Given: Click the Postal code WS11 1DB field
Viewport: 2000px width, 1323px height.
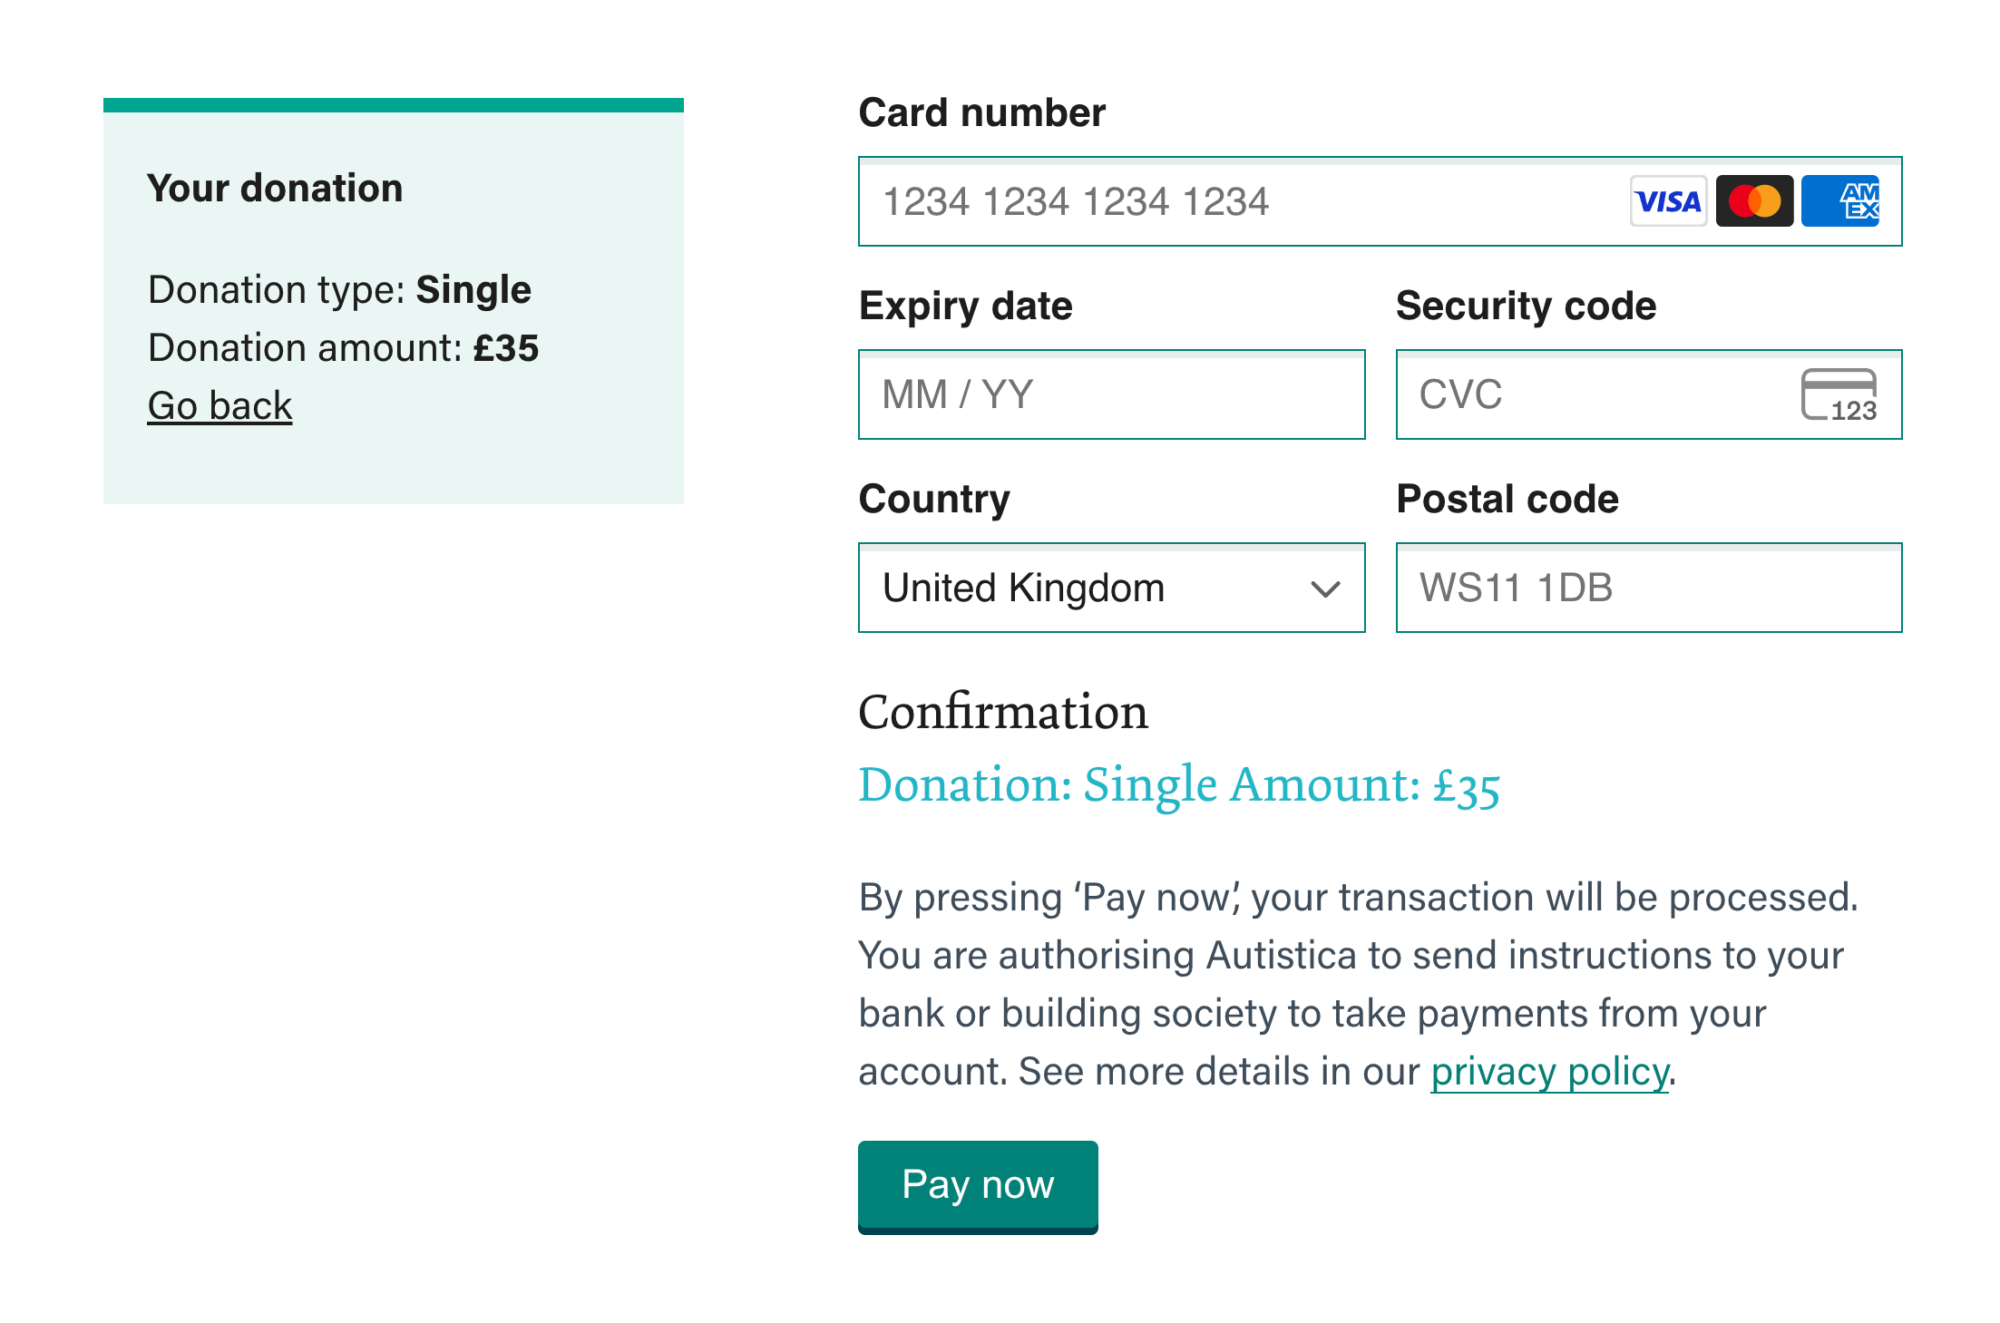Looking at the screenshot, I should click(1647, 588).
